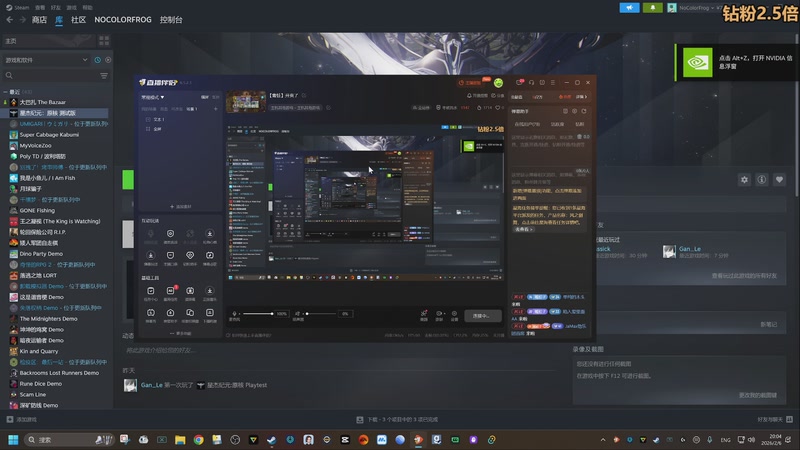Click the 连接中 button
The width and height of the screenshot is (800, 450).
coord(481,316)
